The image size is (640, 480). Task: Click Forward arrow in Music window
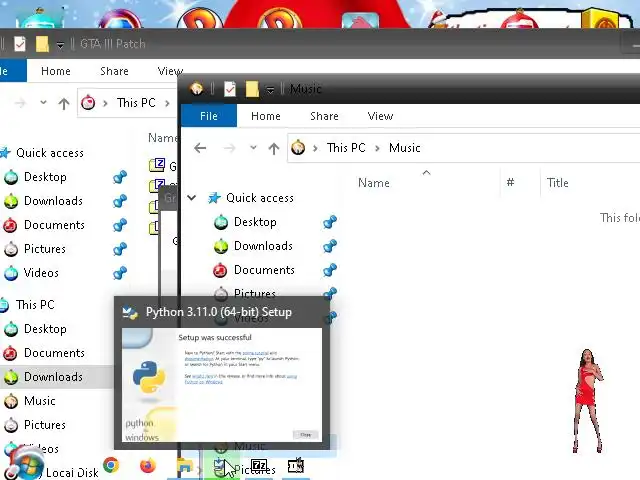pos(230,148)
